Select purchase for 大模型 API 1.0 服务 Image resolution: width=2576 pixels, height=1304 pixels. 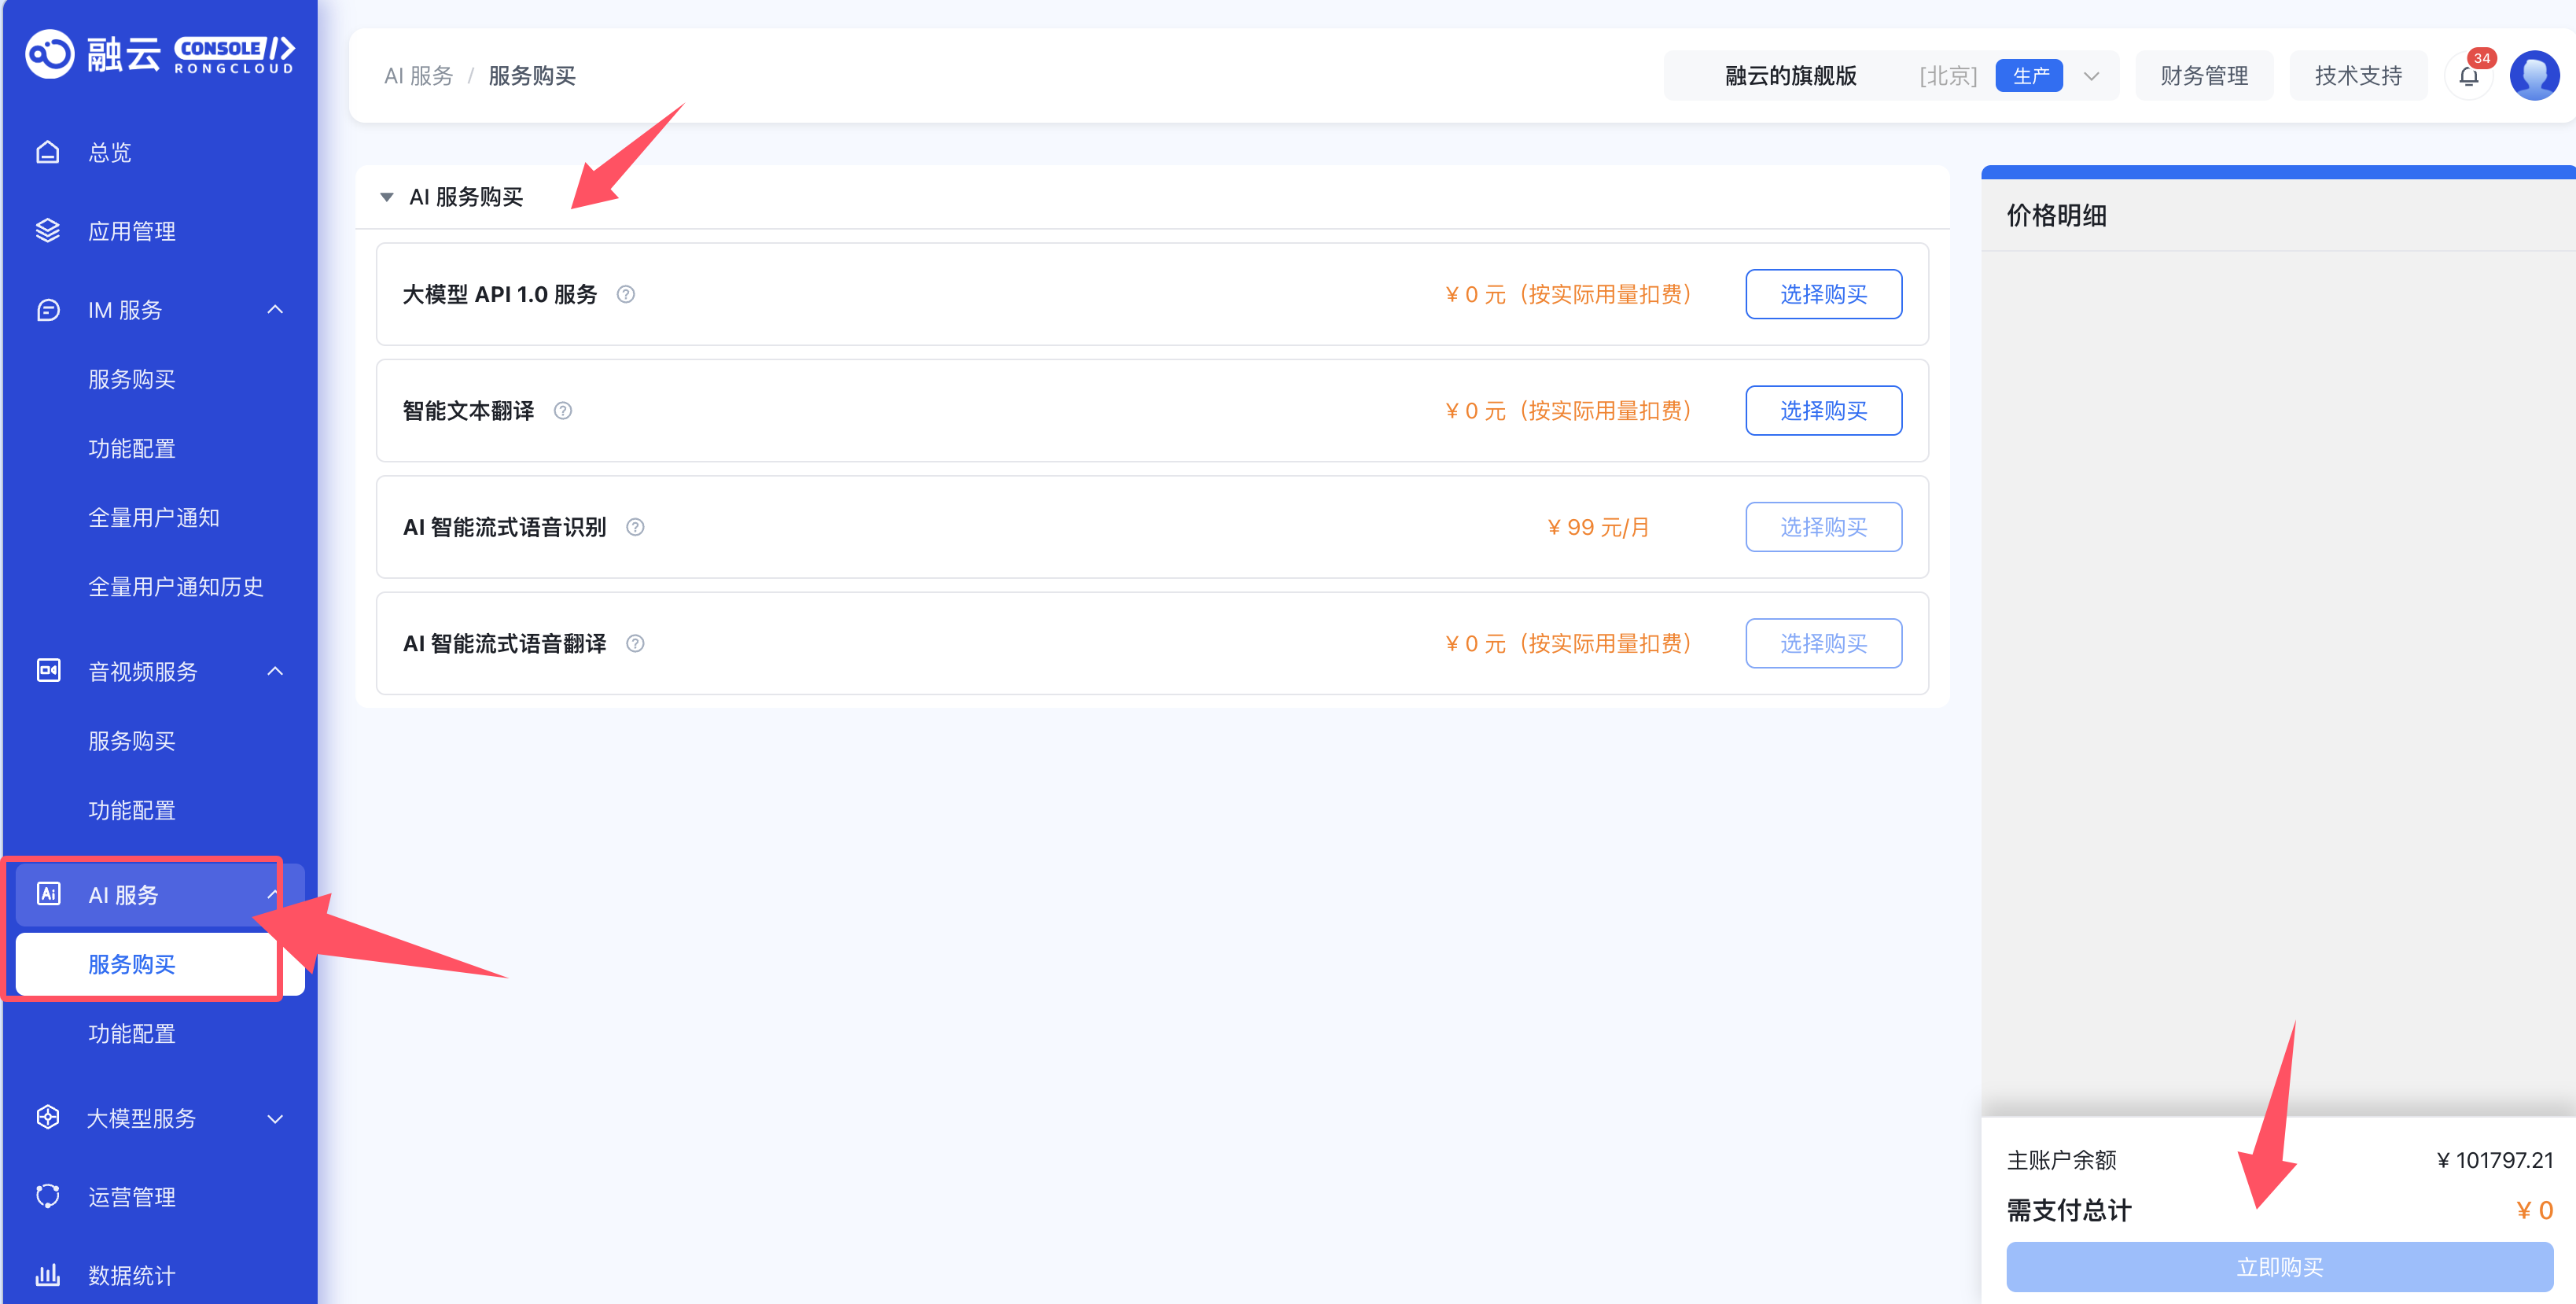coord(1823,294)
